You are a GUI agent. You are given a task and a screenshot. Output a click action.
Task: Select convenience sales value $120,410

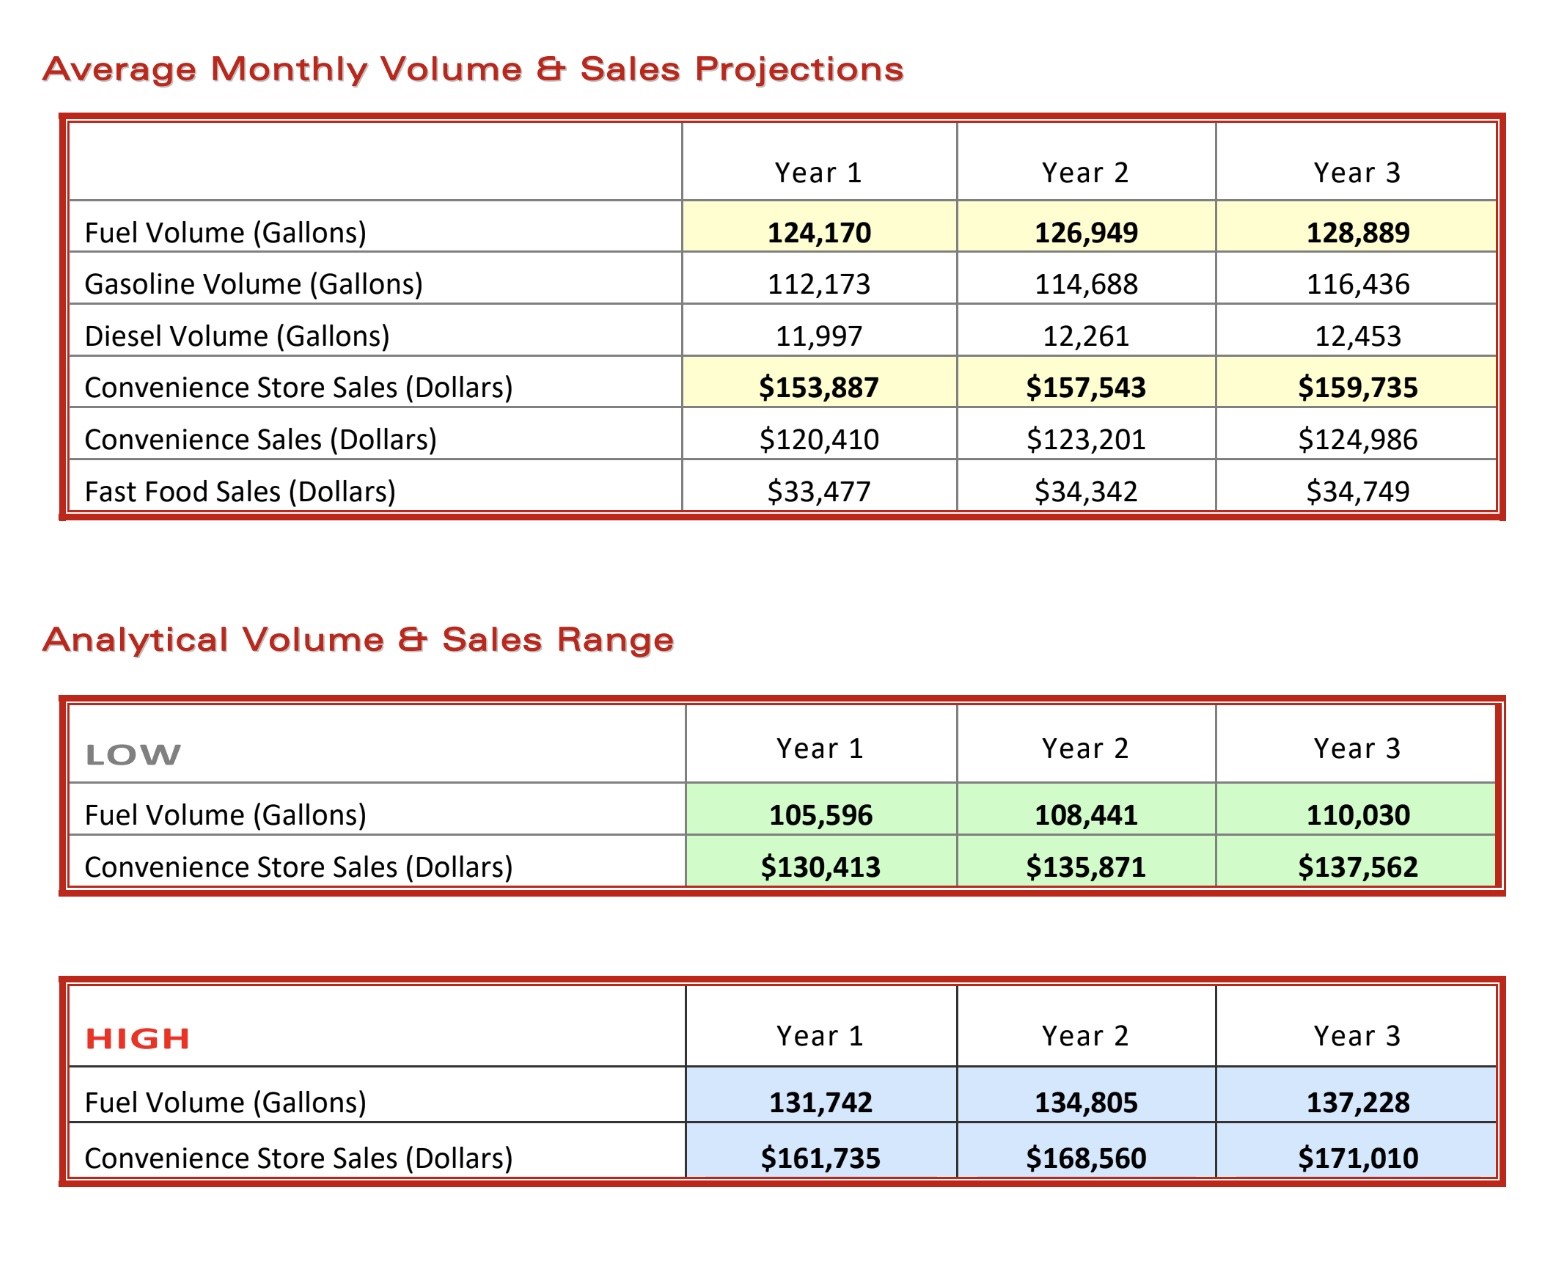(x=819, y=440)
